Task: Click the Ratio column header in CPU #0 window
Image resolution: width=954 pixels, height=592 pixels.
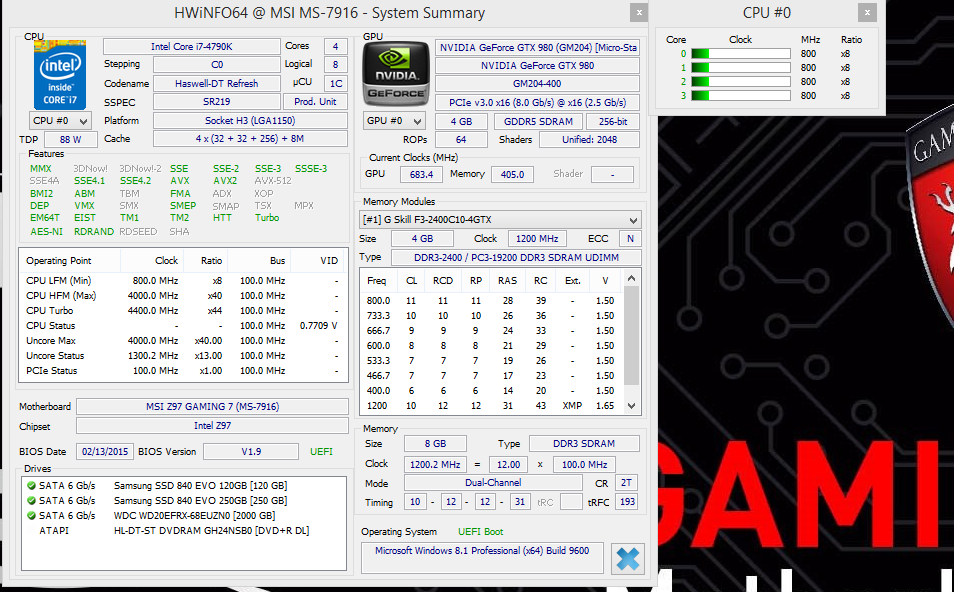Action: (851, 40)
